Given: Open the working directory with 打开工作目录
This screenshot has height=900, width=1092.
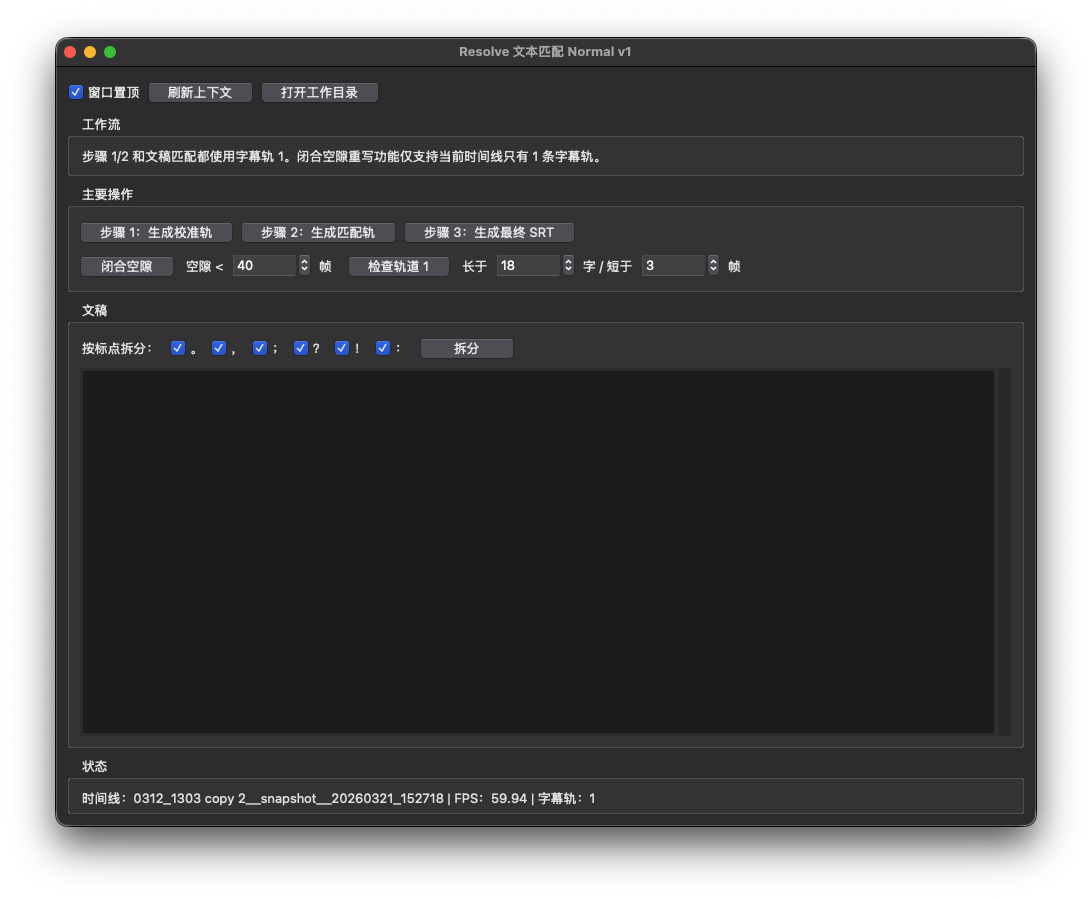Looking at the screenshot, I should coord(319,92).
